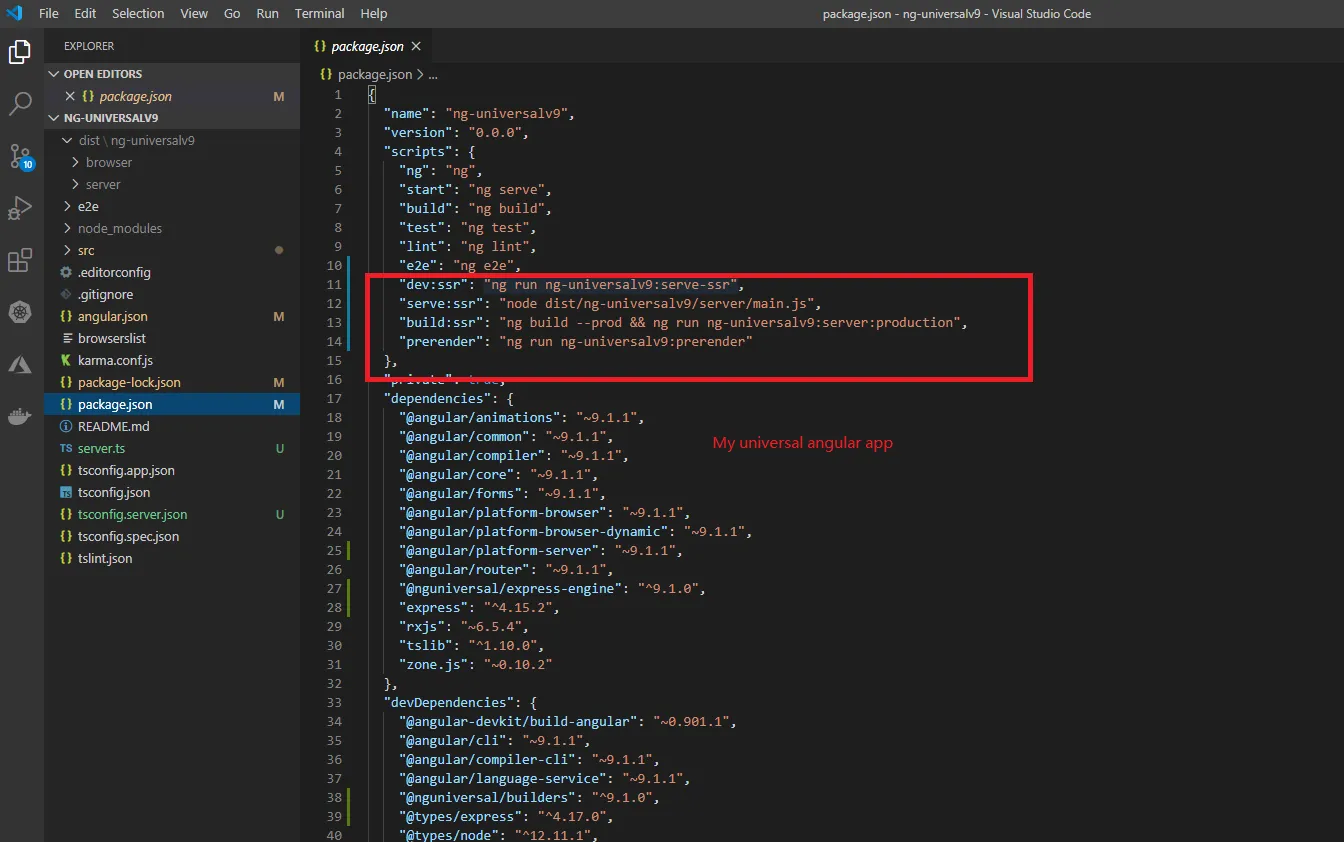Viewport: 1344px width, 842px height.
Task: Expand the breadcrumb ellipsis after package.json
Action: click(x=433, y=75)
